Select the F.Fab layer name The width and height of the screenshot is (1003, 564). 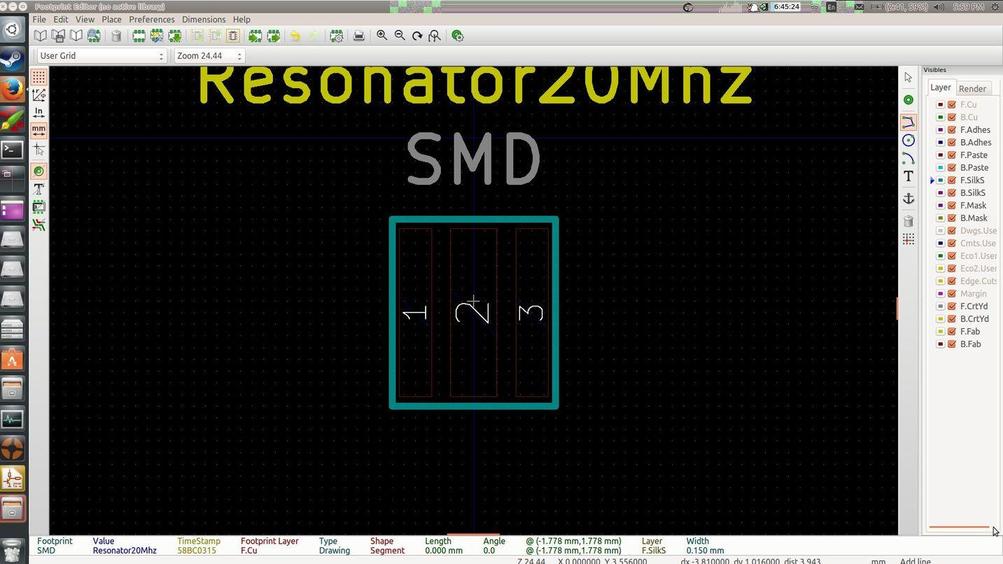coord(970,331)
